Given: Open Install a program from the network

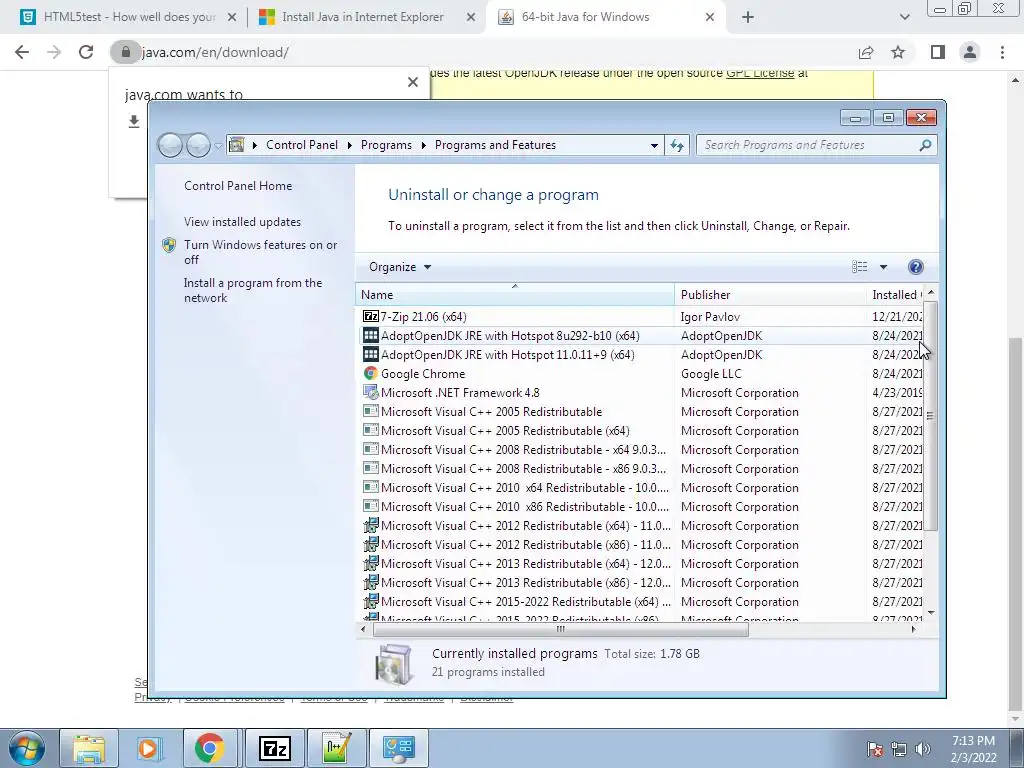Looking at the screenshot, I should point(253,290).
